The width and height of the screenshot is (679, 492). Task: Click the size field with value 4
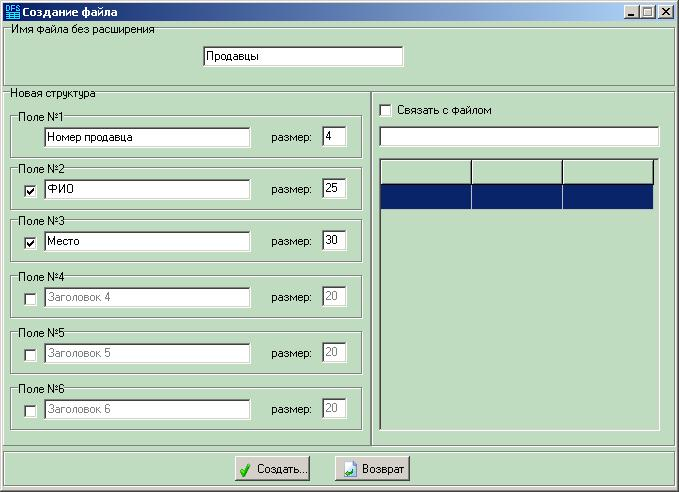334,137
